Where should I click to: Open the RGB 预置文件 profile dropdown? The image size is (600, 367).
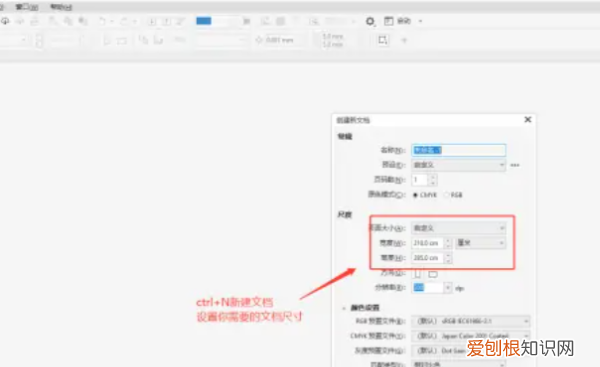pyautogui.click(x=471, y=321)
